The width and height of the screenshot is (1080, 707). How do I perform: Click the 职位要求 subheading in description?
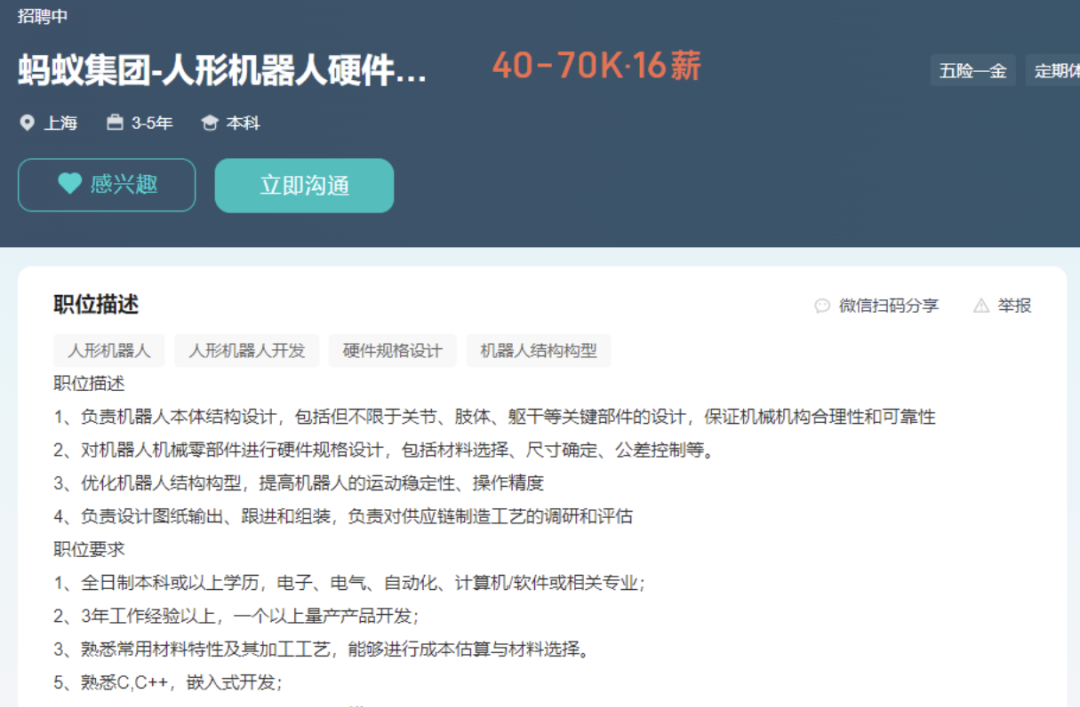coord(89,549)
